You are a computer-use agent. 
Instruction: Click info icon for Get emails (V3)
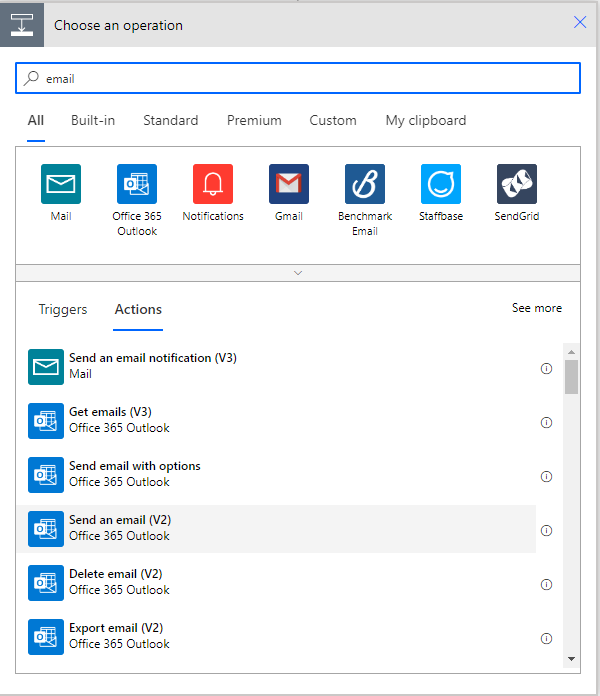(546, 422)
